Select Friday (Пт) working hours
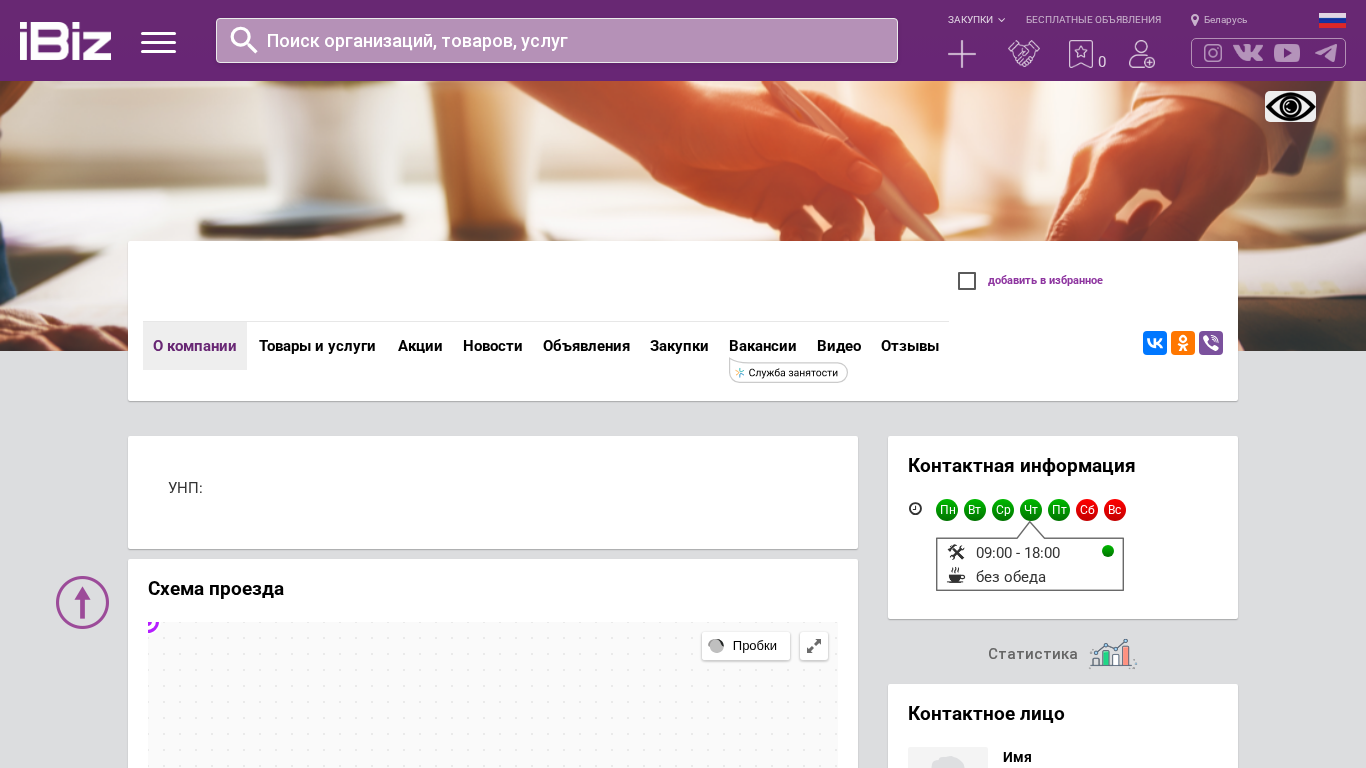Viewport: 1366px width, 768px height. tap(1059, 510)
